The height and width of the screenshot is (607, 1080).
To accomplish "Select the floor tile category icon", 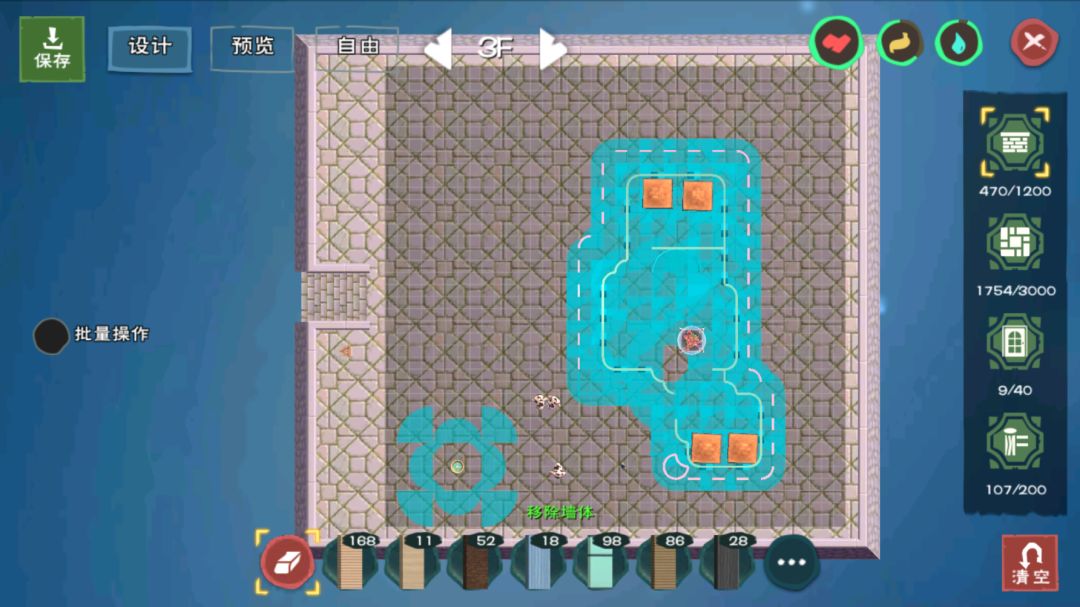I will click(x=1015, y=243).
